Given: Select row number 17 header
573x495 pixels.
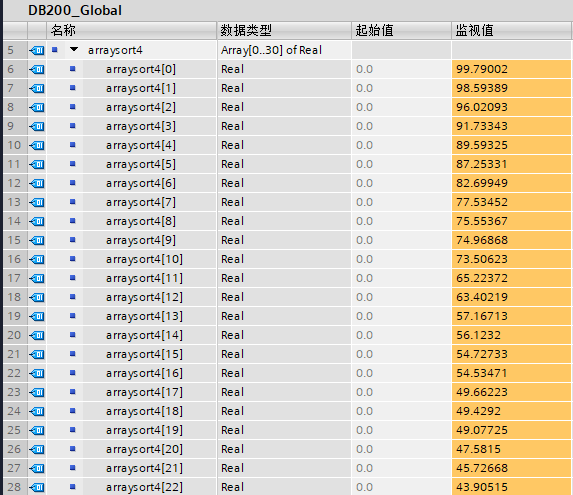Looking at the screenshot, I should point(15,278).
